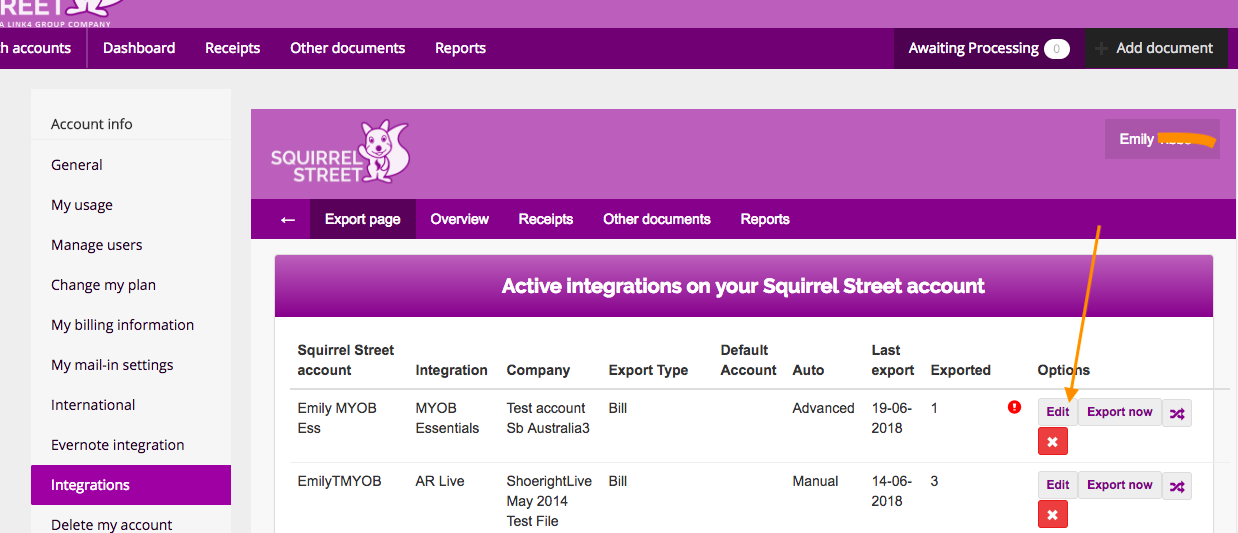Click the Manual auto setting cell

point(816,481)
